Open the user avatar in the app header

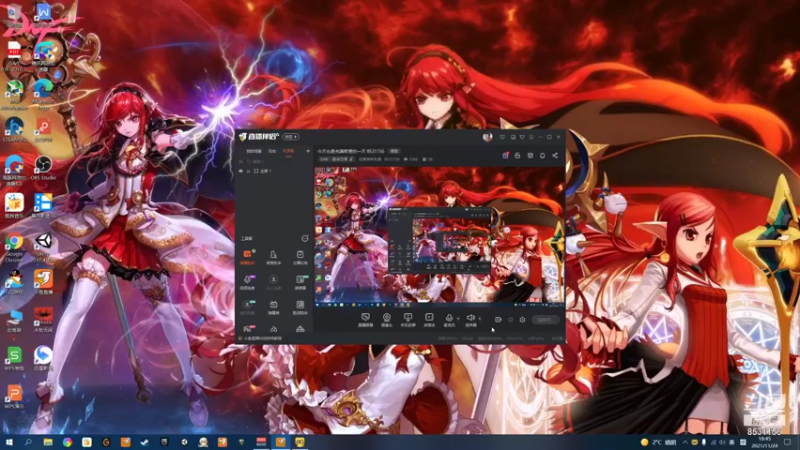pos(487,137)
